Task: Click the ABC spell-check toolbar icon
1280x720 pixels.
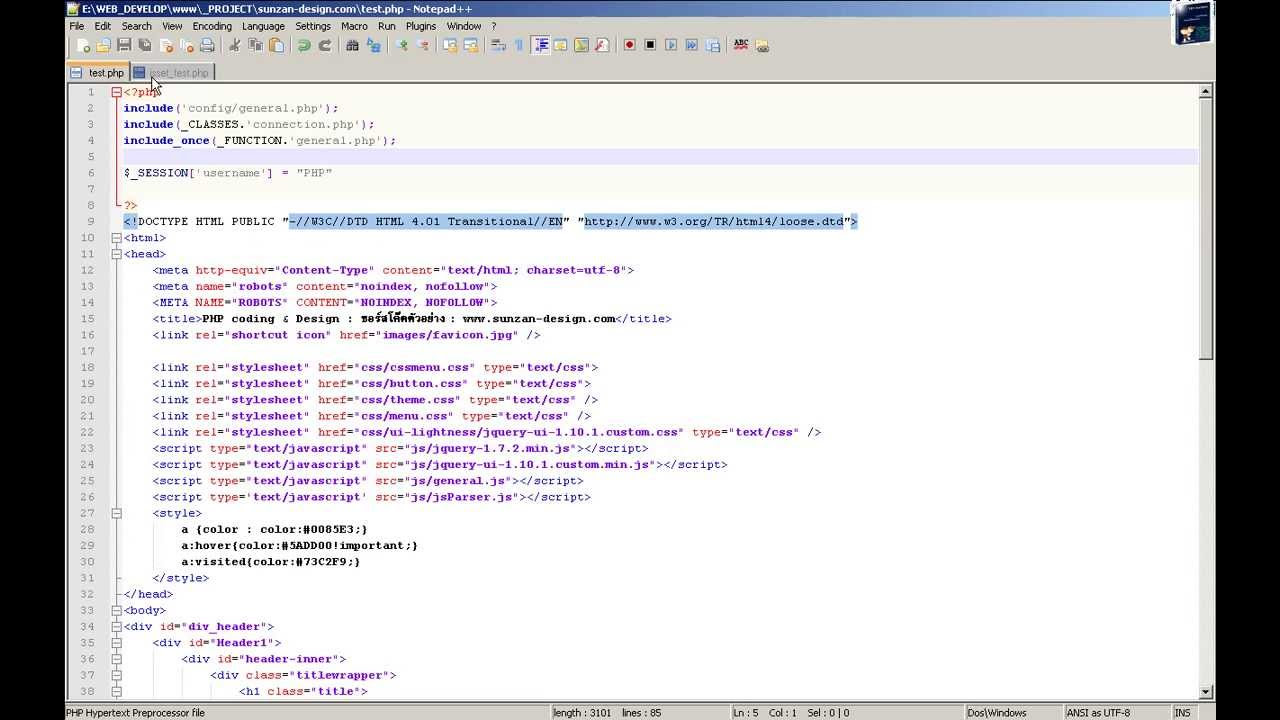Action: click(x=741, y=45)
